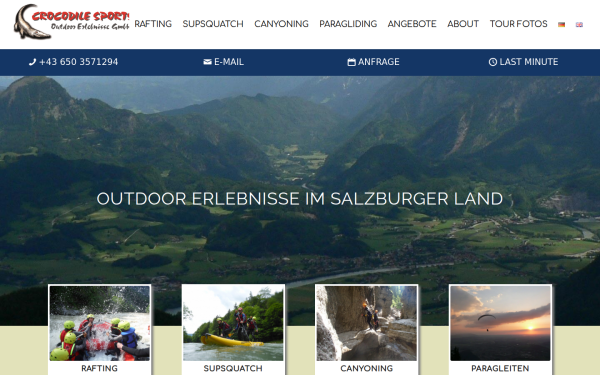Click the PARAGLEITEN card label
600x375 pixels.
[500, 368]
